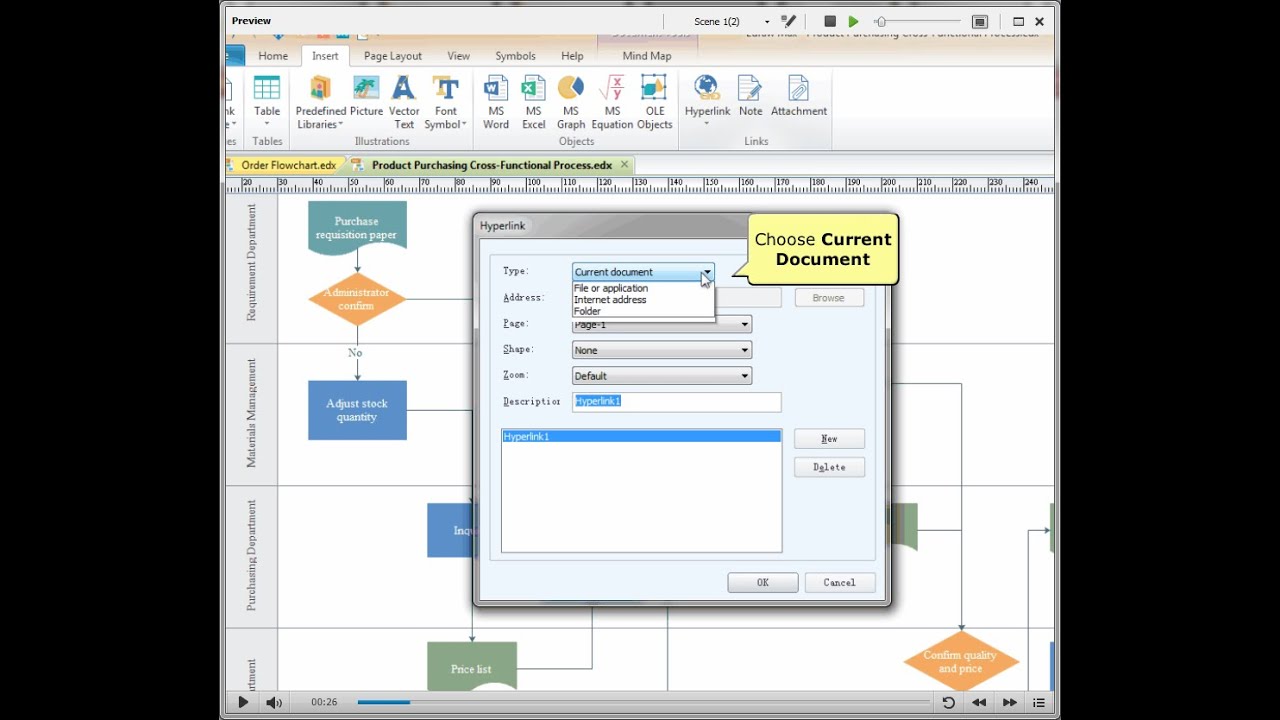Insert OLE Objects
The height and width of the screenshot is (720, 1280).
[x=654, y=101]
